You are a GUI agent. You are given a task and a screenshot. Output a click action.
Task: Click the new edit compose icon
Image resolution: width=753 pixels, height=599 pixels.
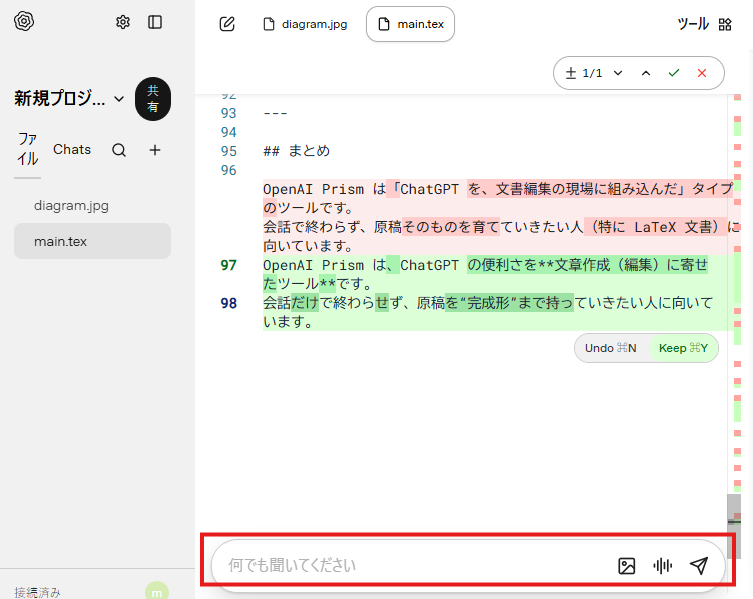click(227, 24)
